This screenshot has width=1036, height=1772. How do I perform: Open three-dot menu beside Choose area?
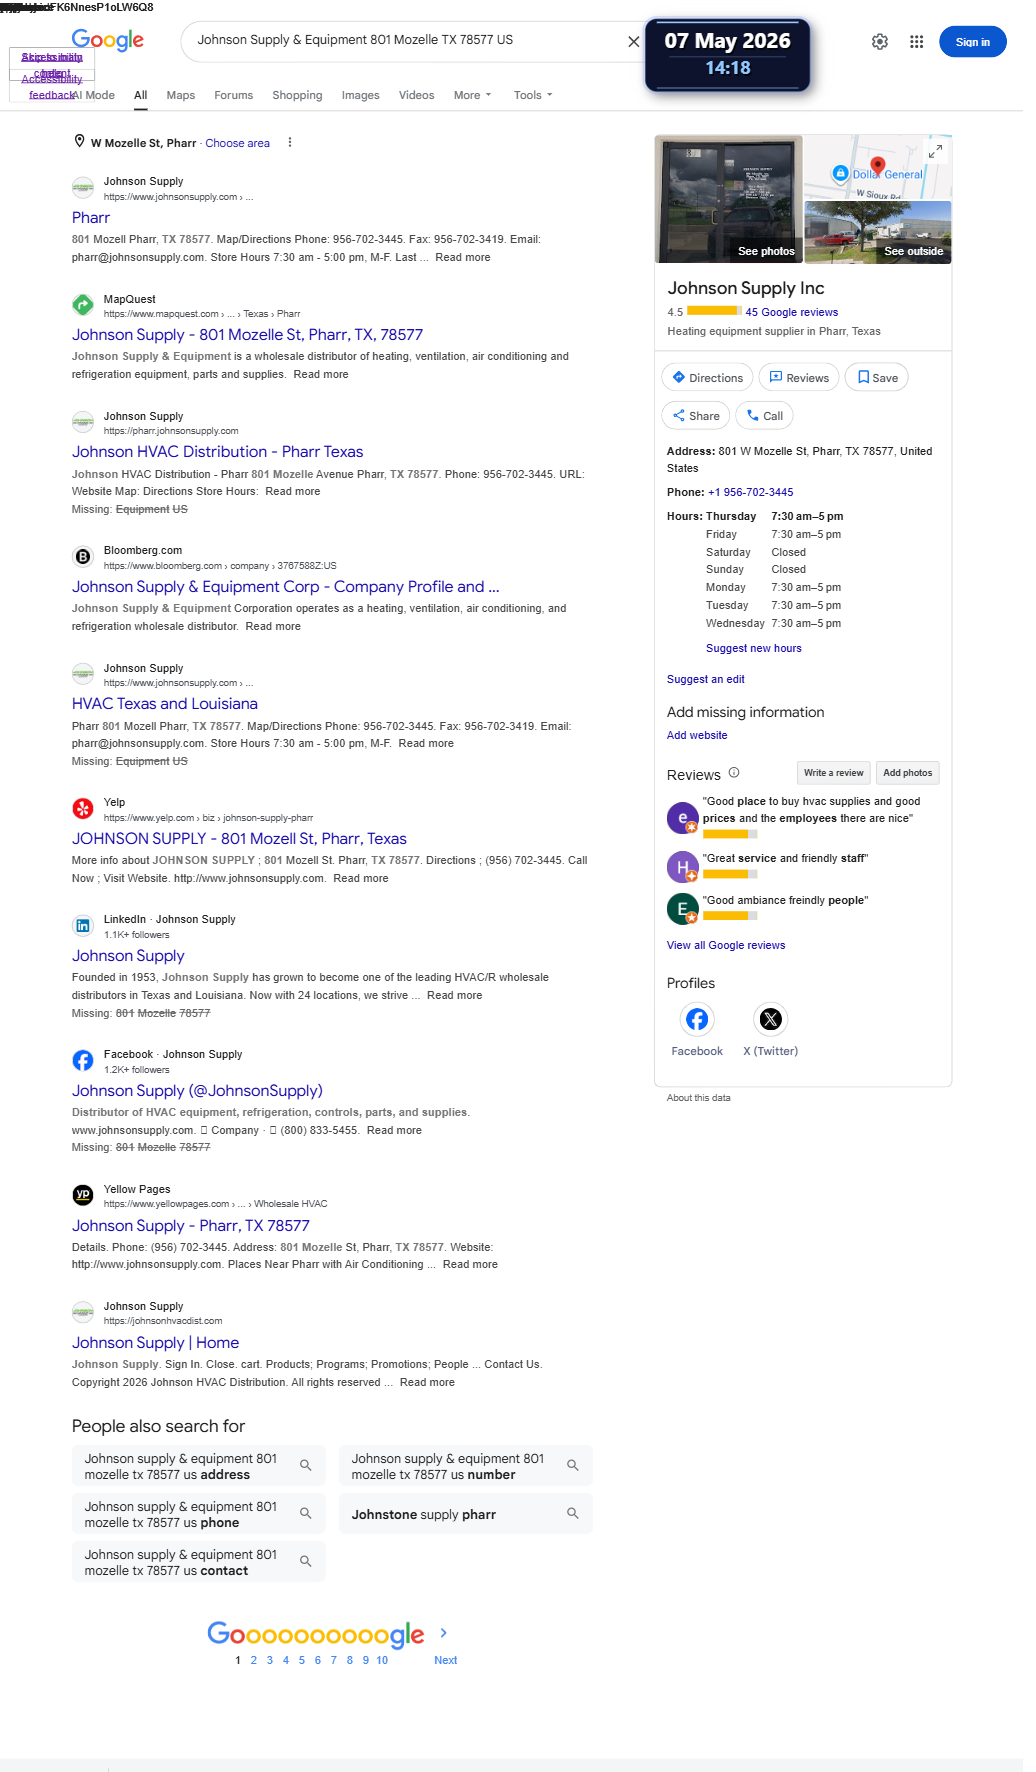pyautogui.click(x=290, y=143)
